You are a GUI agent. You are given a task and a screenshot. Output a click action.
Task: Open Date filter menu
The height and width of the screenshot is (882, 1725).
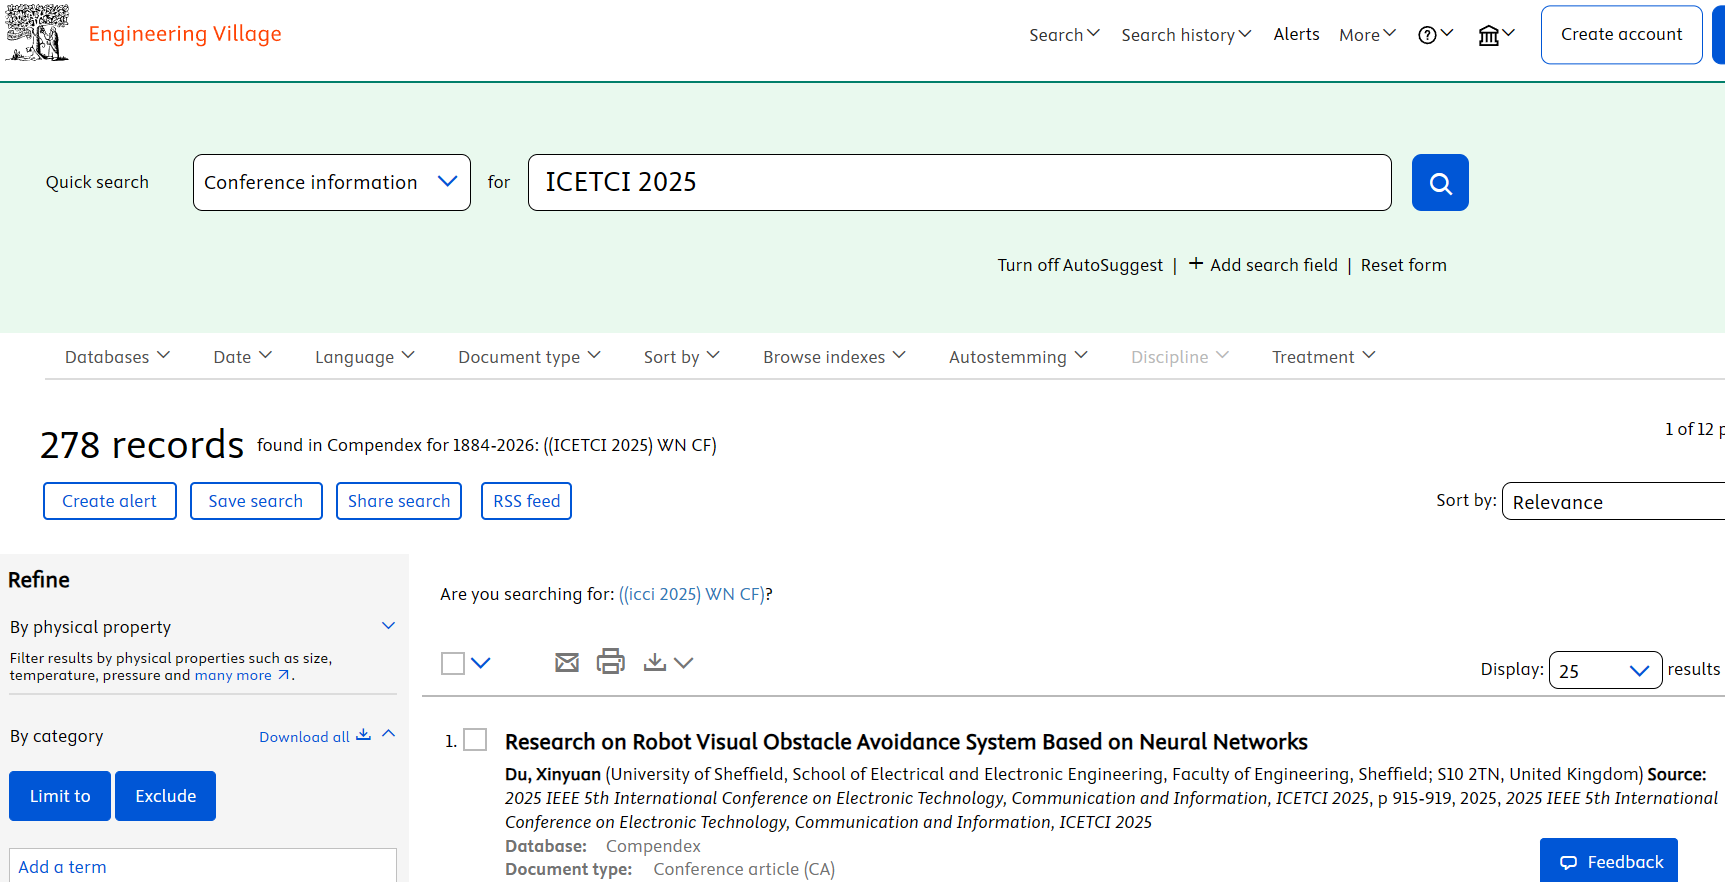click(x=242, y=357)
